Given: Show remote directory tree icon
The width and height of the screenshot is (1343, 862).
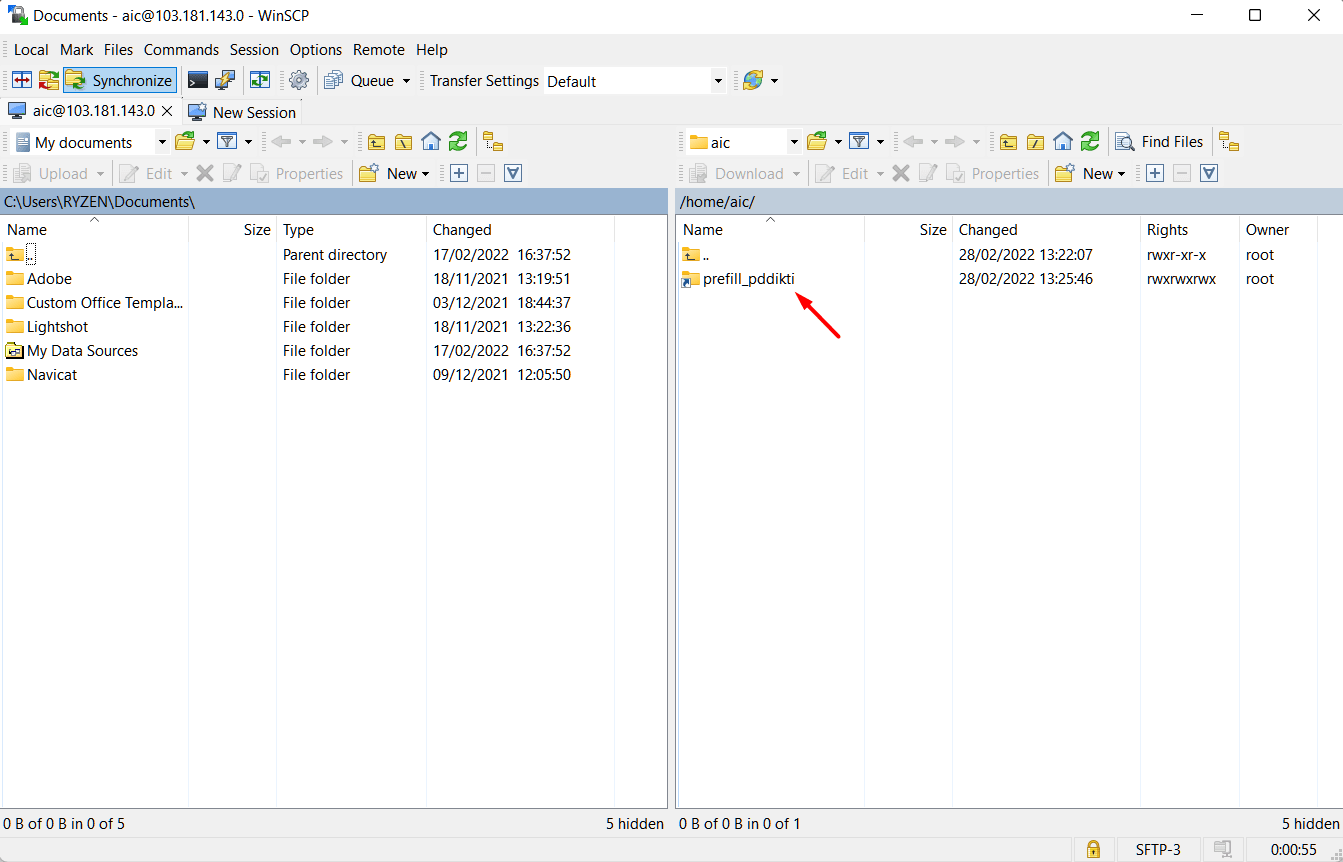Looking at the screenshot, I should tap(1229, 142).
